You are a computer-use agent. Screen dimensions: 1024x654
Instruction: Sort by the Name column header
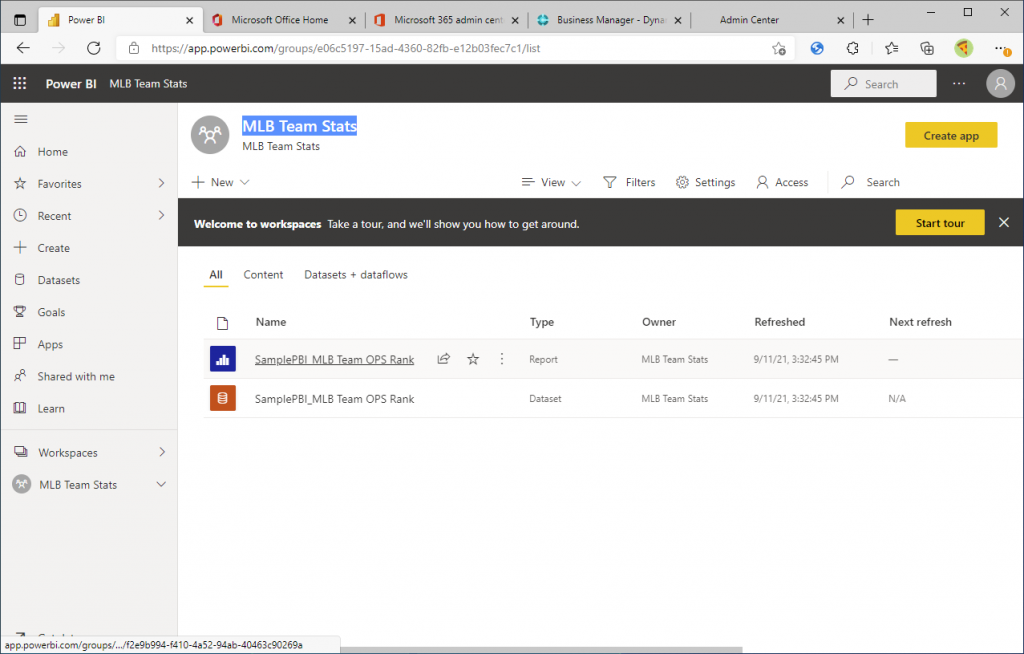tap(271, 321)
